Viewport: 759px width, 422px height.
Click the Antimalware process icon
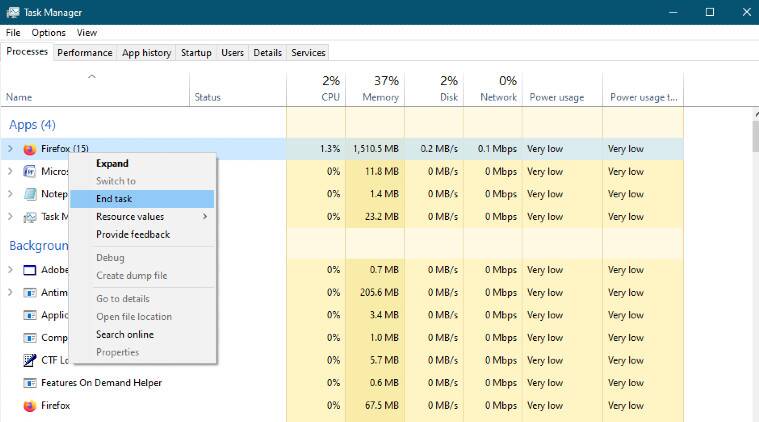(29, 293)
